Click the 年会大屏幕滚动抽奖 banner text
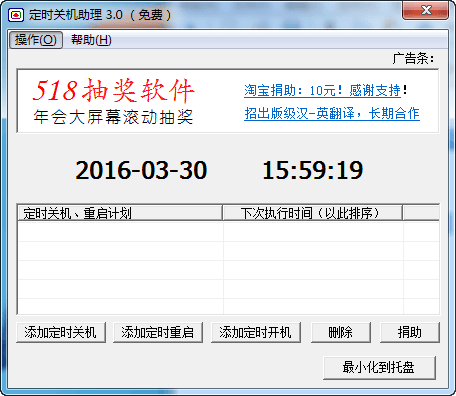 113,117
